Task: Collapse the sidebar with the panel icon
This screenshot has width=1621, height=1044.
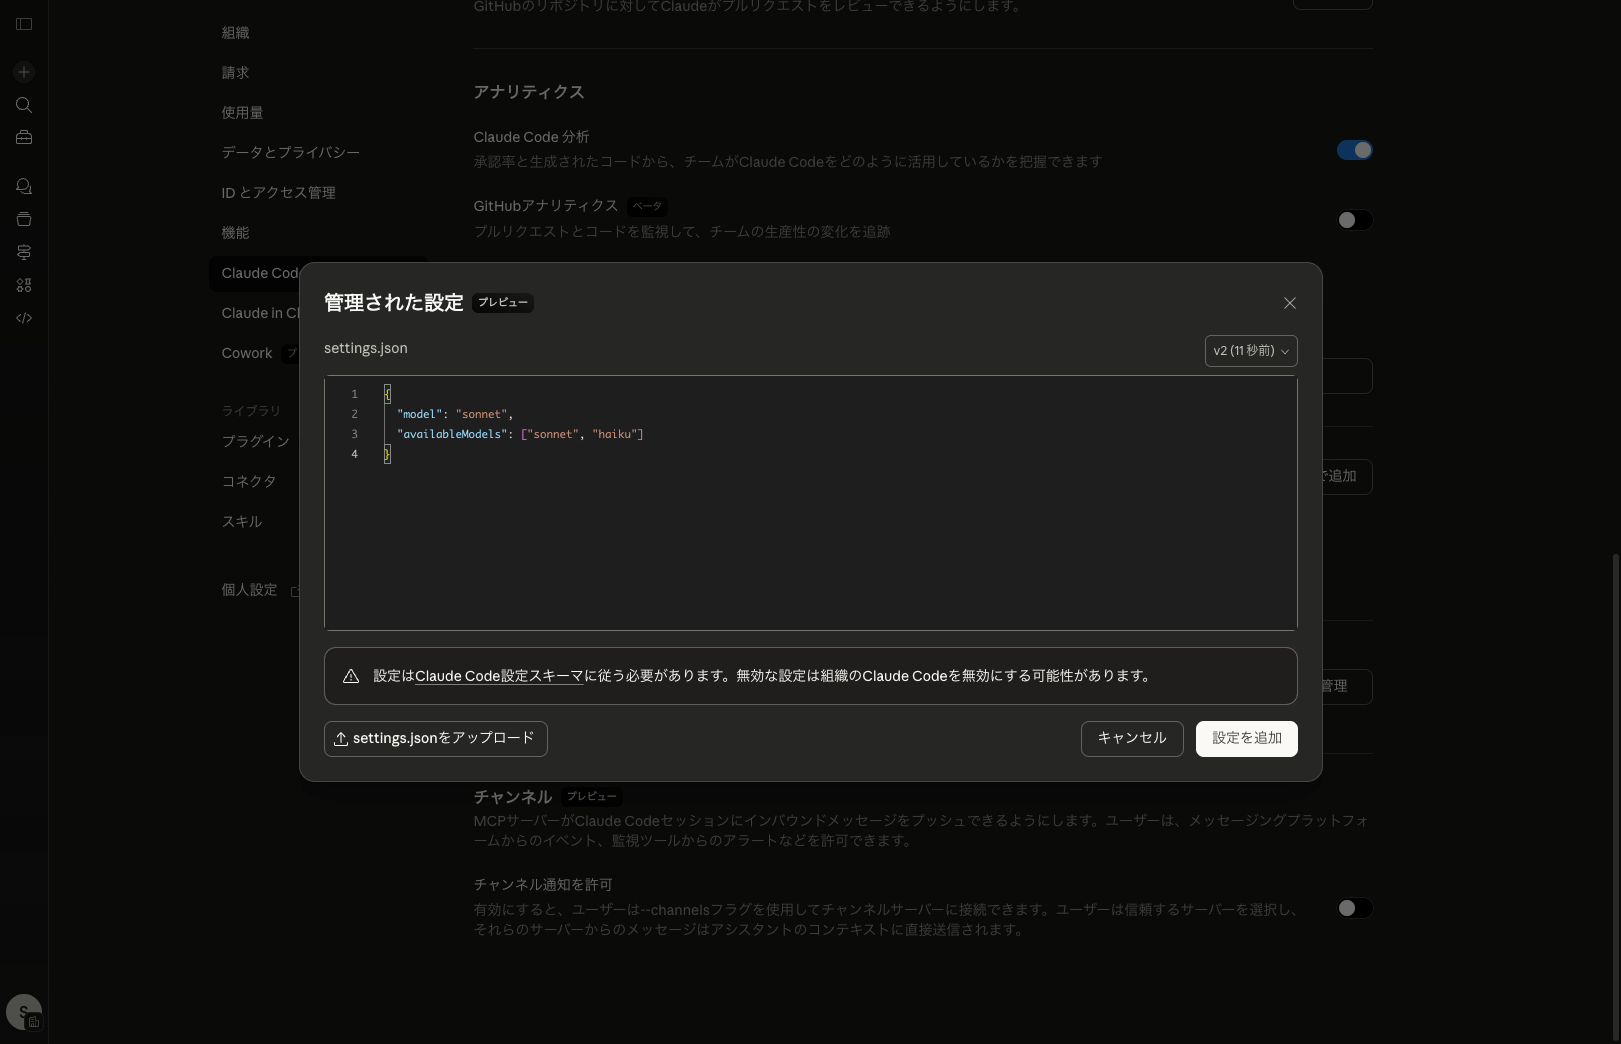Action: pyautogui.click(x=23, y=24)
